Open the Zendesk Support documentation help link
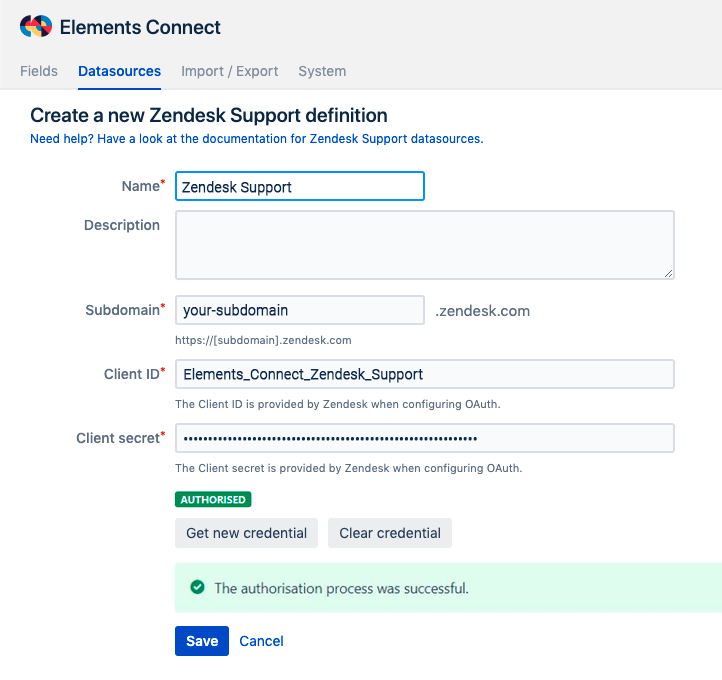The image size is (722, 680). pos(256,139)
